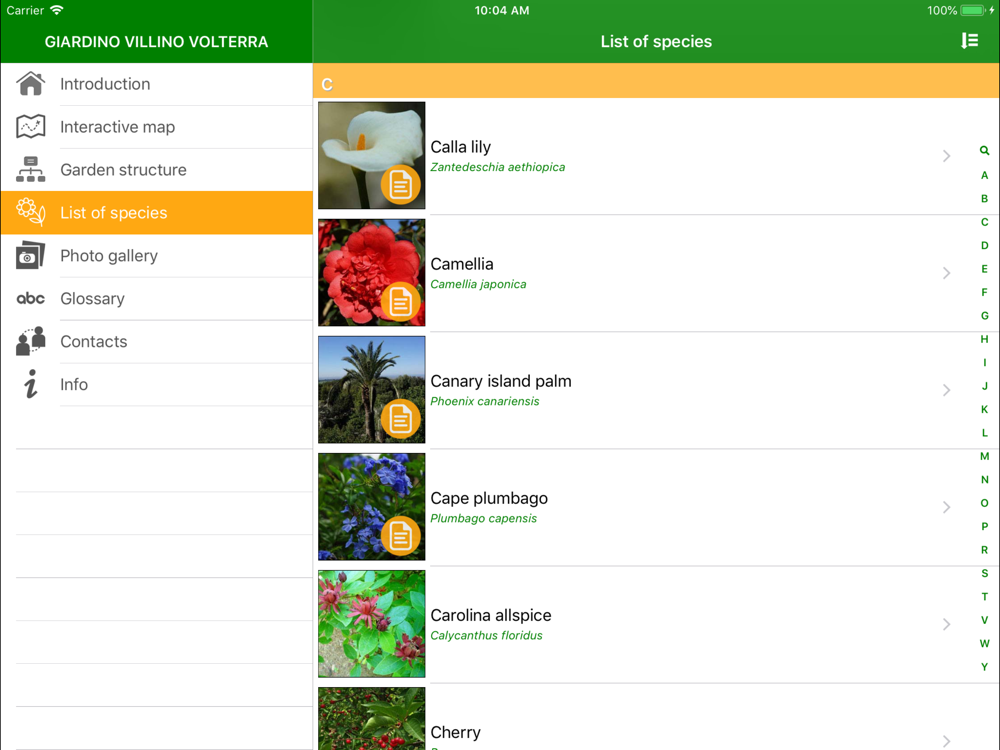Jump to letter B in index

(x=985, y=198)
